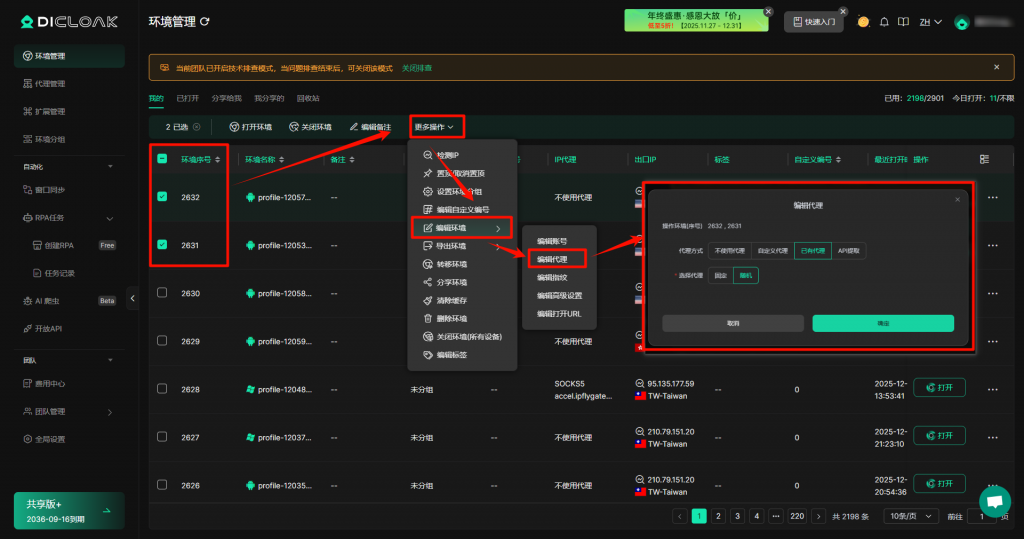Toggle the select-all checkbox in table header
The height and width of the screenshot is (539, 1024).
pos(162,159)
